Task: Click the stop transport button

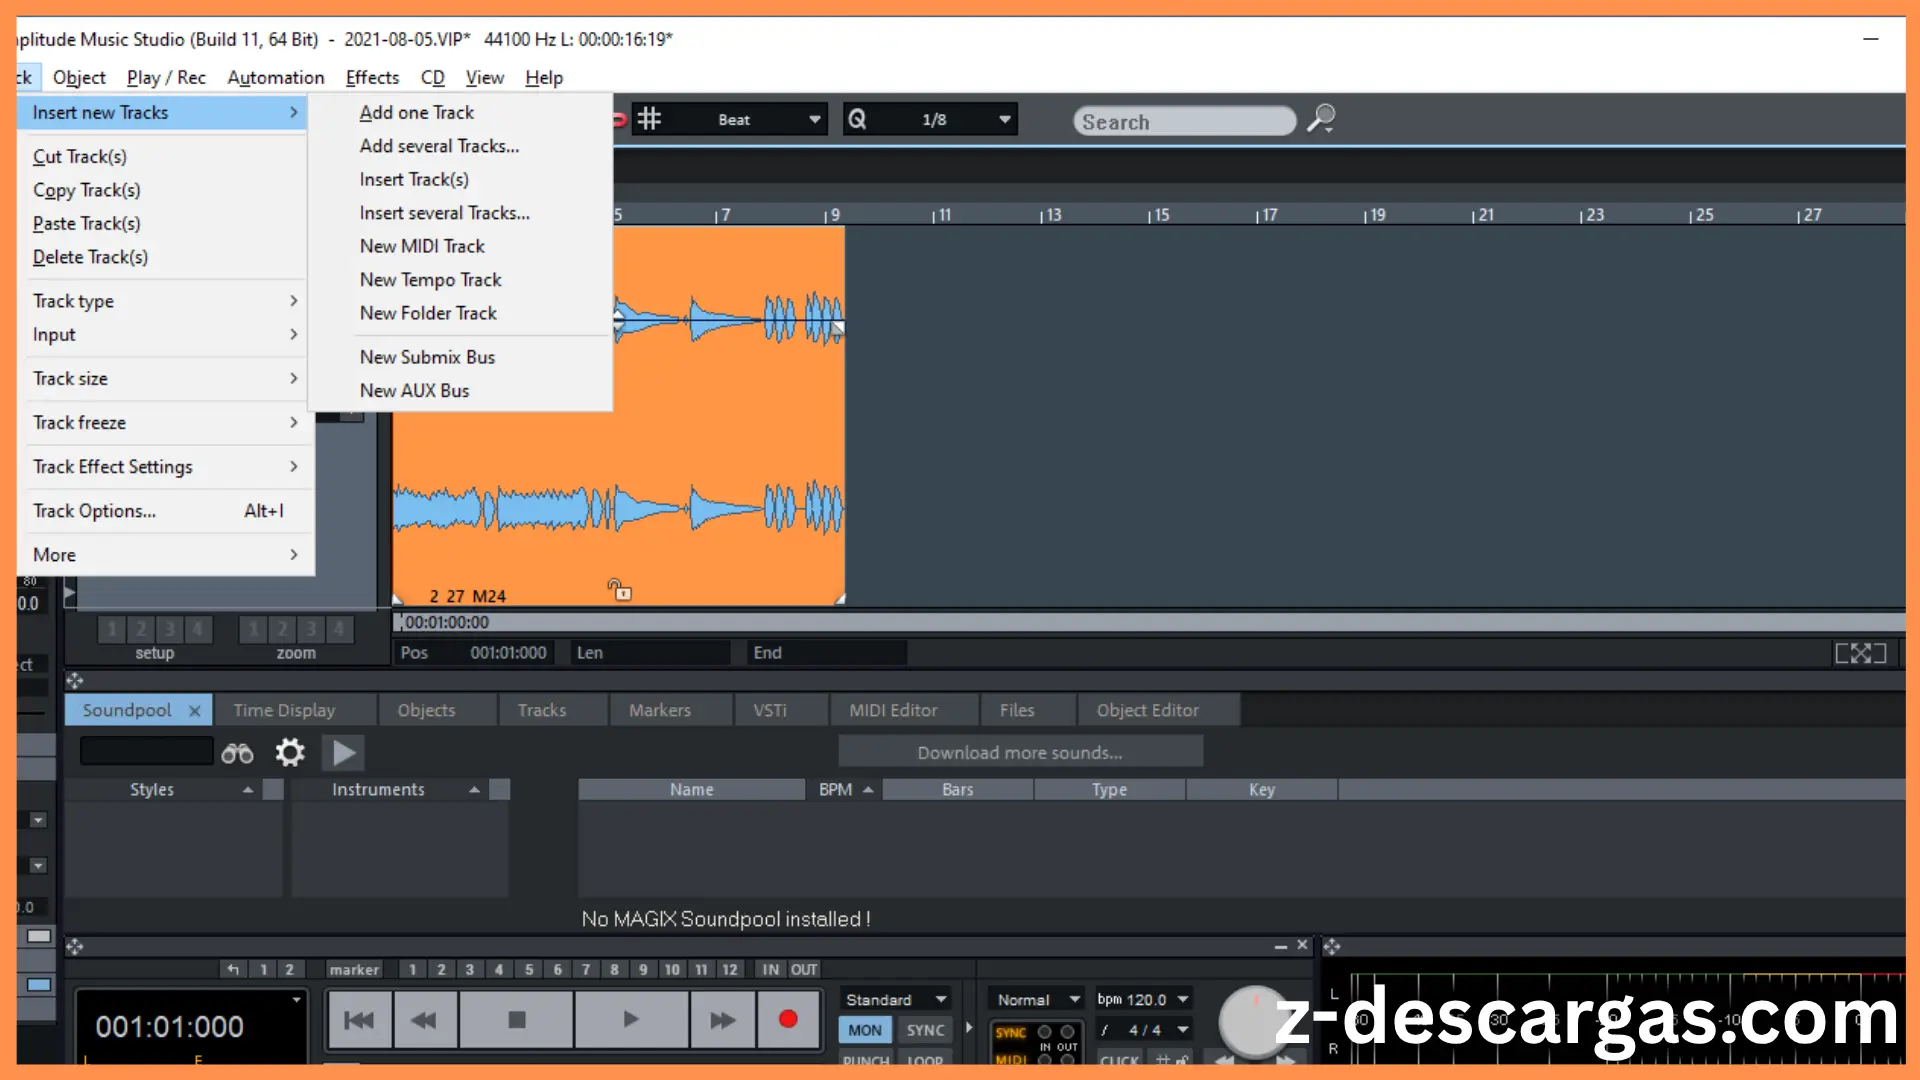Action: click(x=516, y=1020)
